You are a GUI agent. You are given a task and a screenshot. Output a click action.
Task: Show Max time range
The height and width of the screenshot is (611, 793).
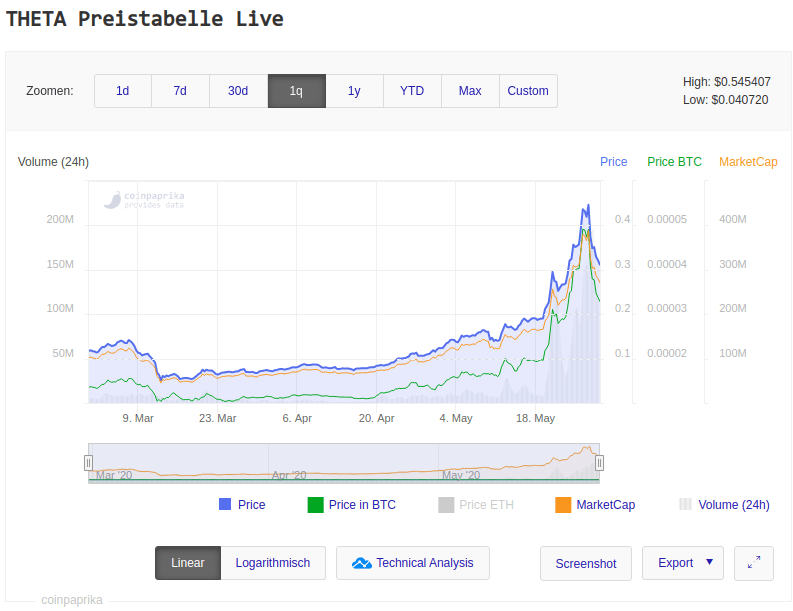tap(470, 91)
